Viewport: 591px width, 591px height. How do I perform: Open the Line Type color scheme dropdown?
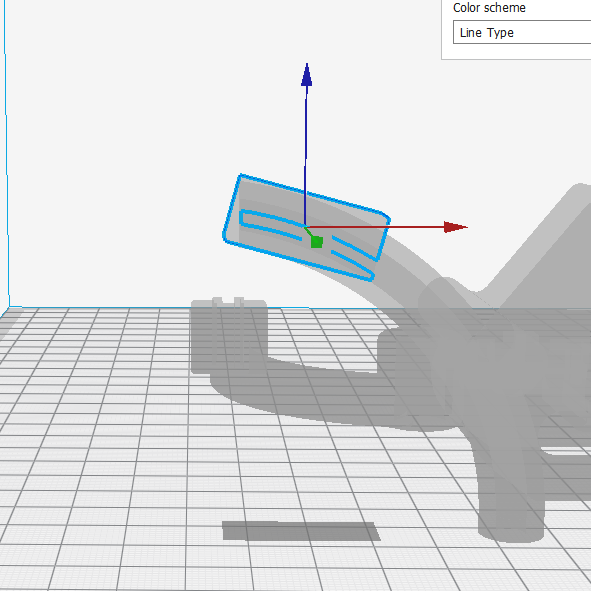[522, 33]
